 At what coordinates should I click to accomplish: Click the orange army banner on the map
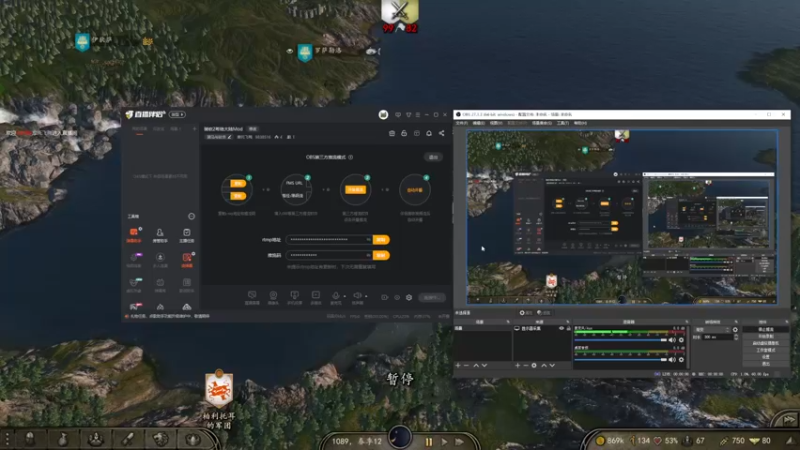(219, 389)
